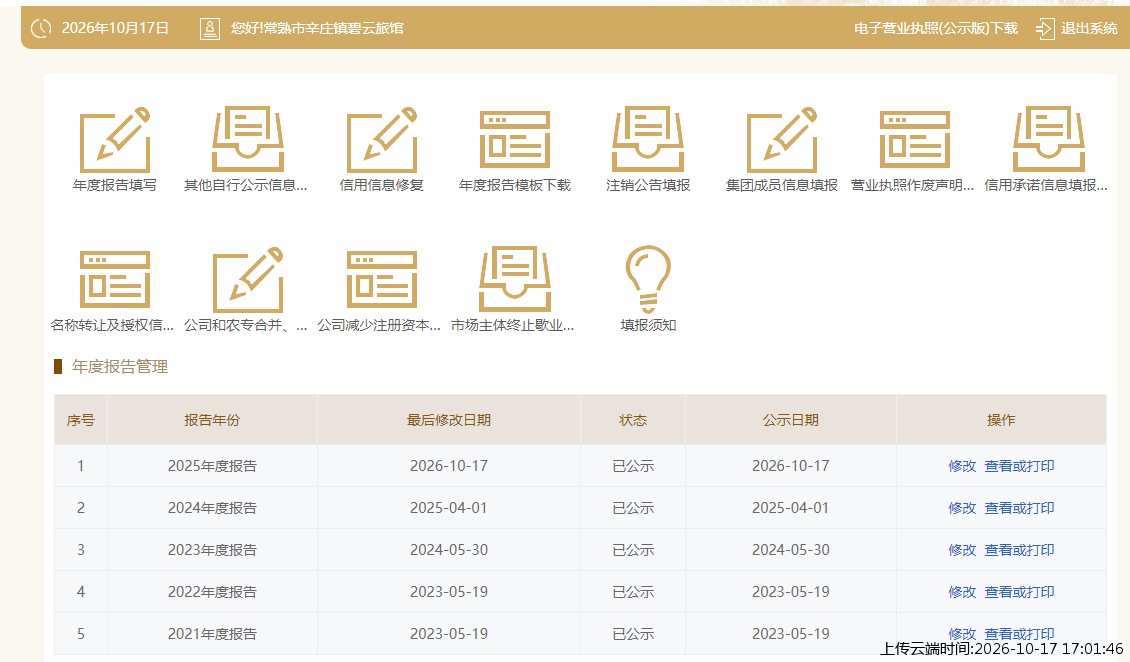Click 修改 for the 2023年度报告 row
This screenshot has width=1130, height=662.
[x=962, y=550]
